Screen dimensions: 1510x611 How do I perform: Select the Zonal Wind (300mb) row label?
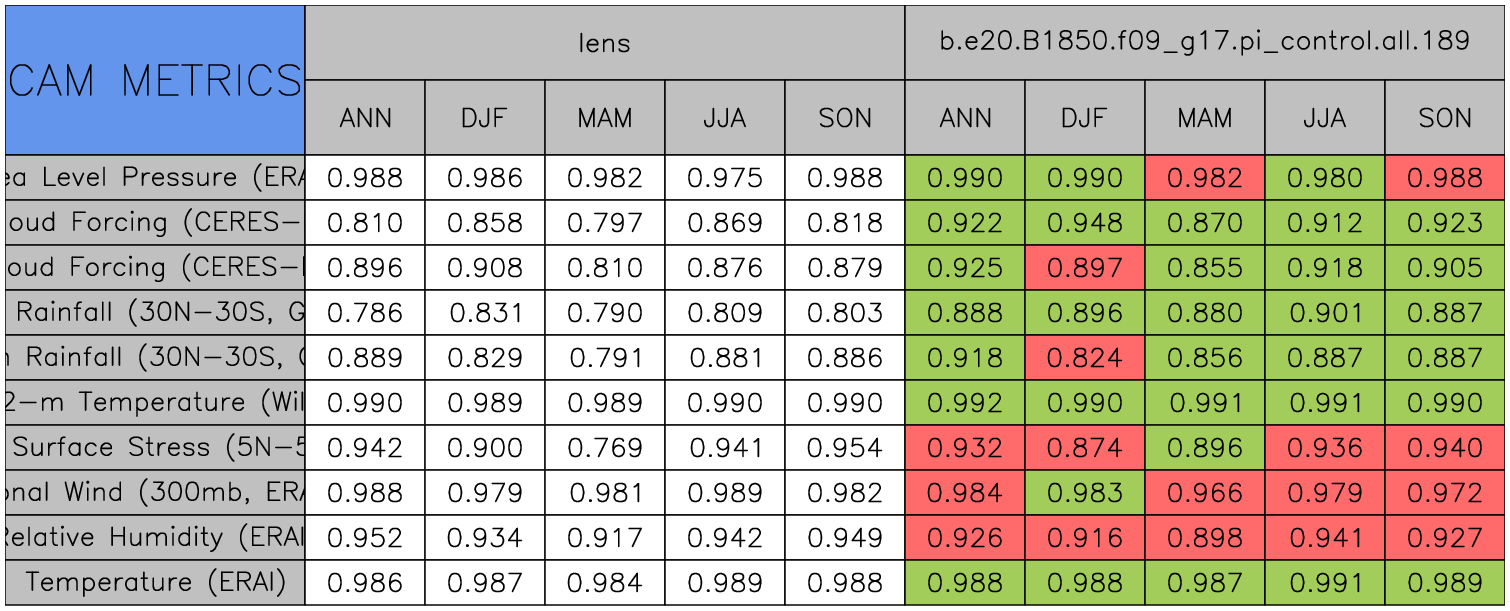(155, 493)
